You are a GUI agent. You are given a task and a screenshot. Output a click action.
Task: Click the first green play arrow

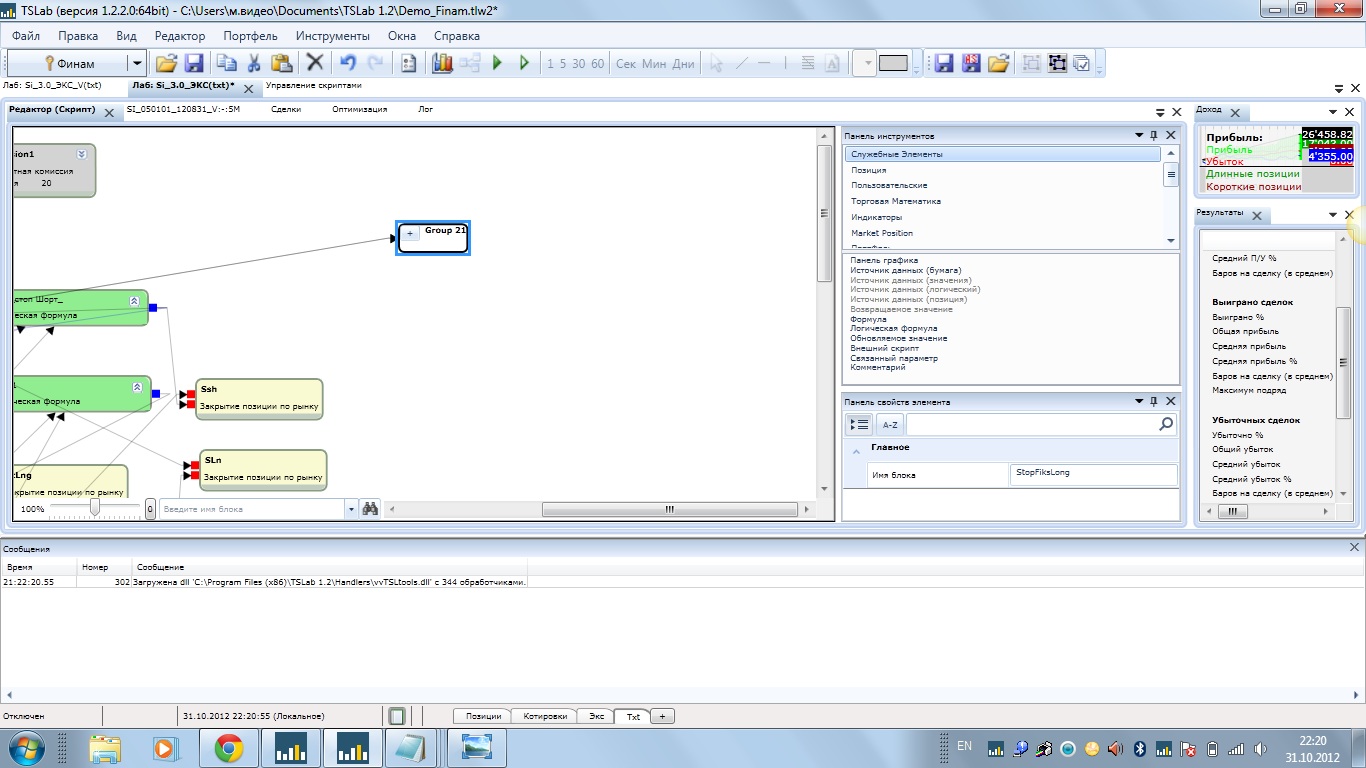(x=497, y=63)
